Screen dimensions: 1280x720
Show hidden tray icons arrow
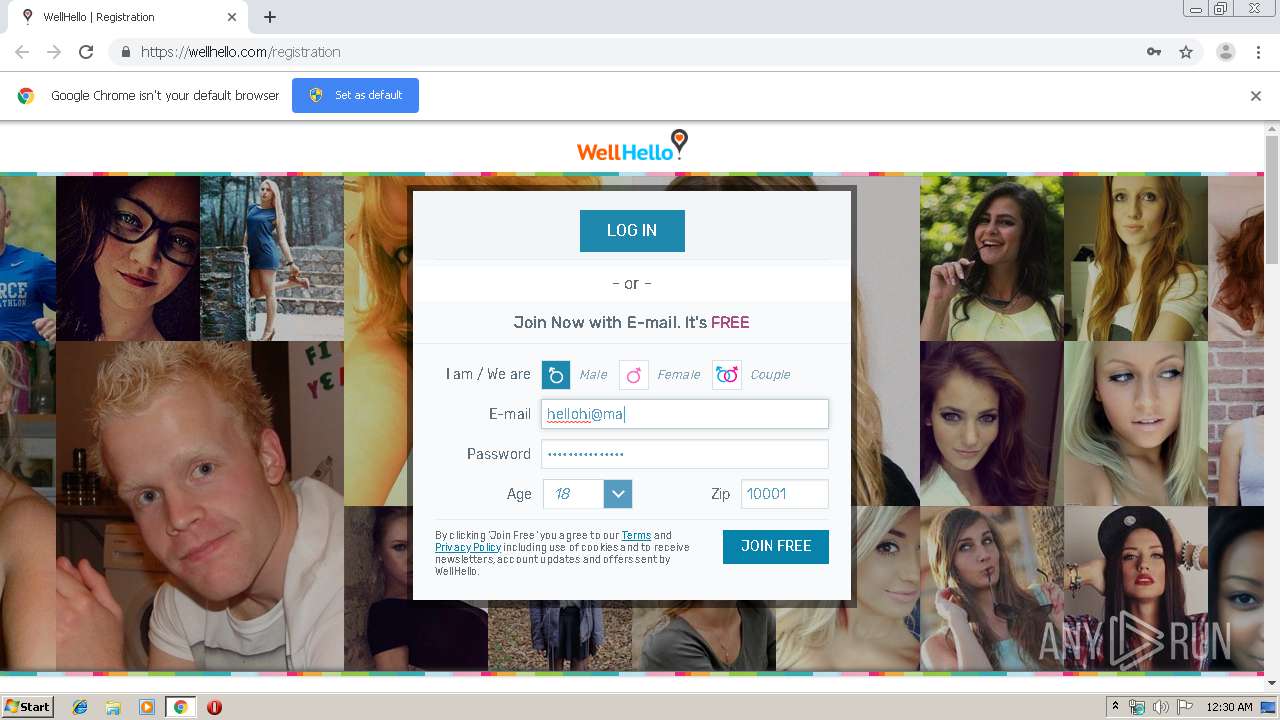pos(1116,707)
